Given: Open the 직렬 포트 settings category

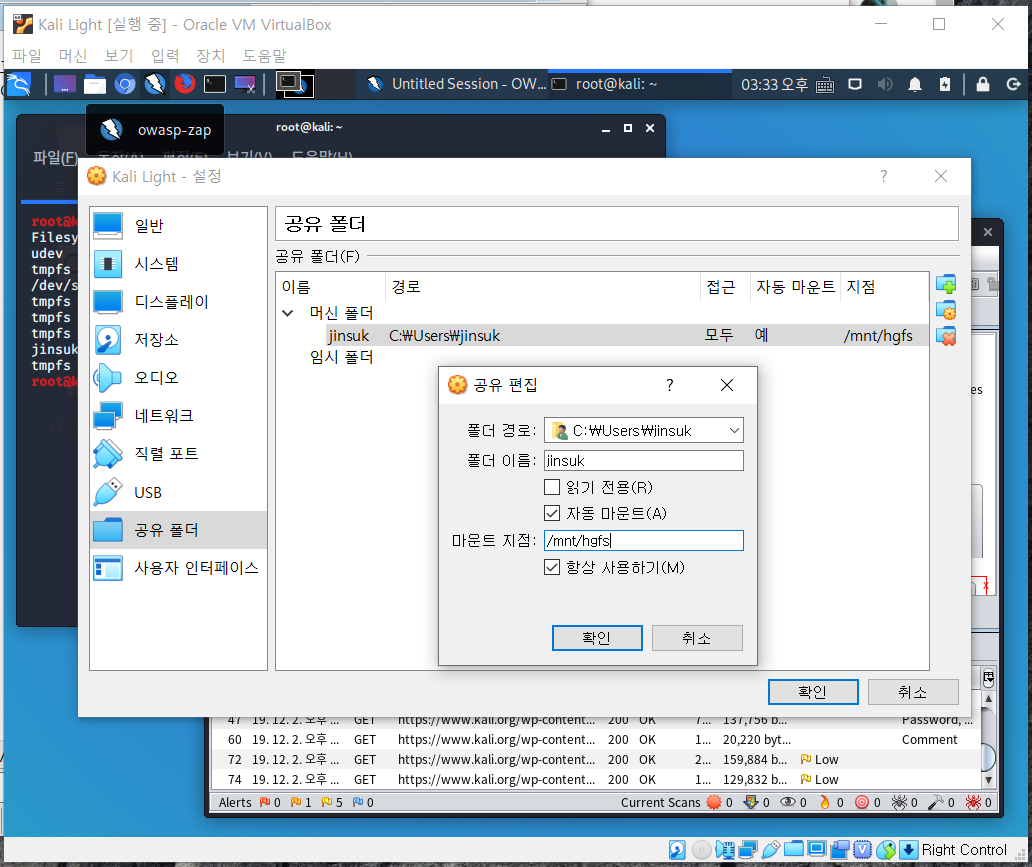Looking at the screenshot, I should 178,454.
